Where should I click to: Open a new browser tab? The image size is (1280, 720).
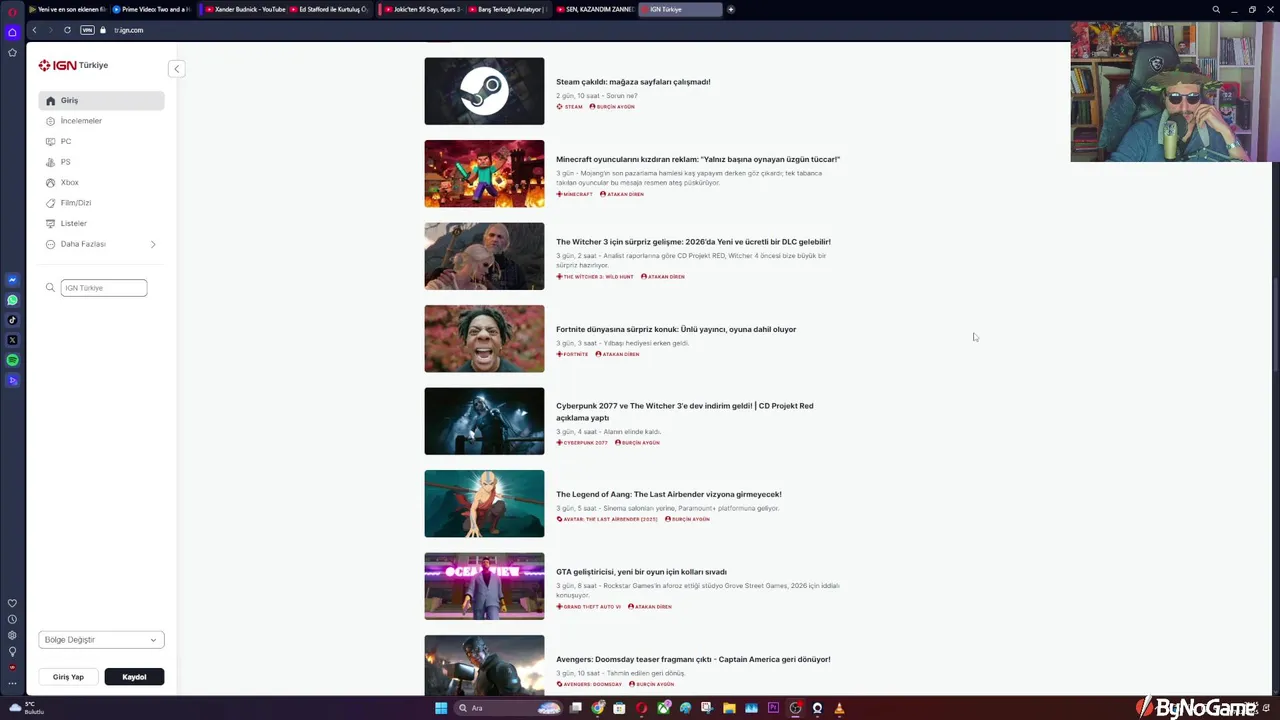coord(731,9)
